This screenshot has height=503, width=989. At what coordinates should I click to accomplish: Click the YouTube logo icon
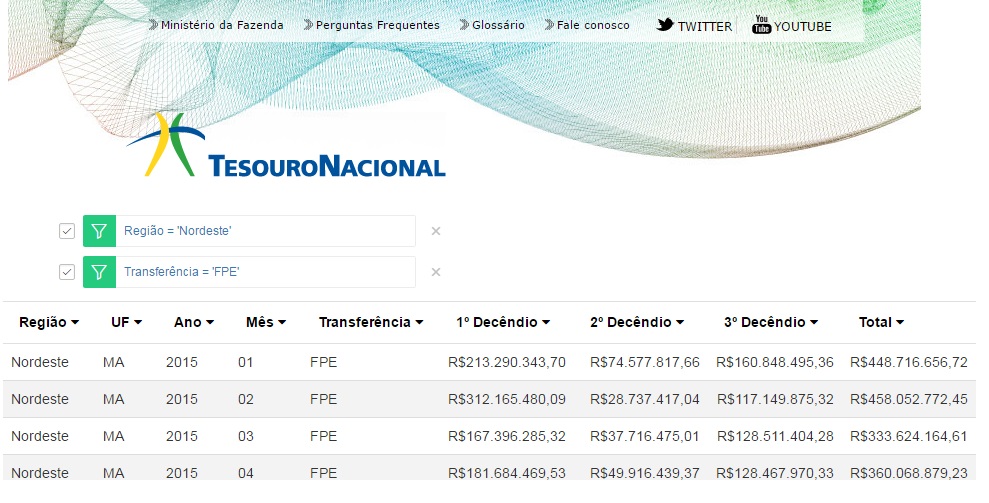pyautogui.click(x=761, y=25)
